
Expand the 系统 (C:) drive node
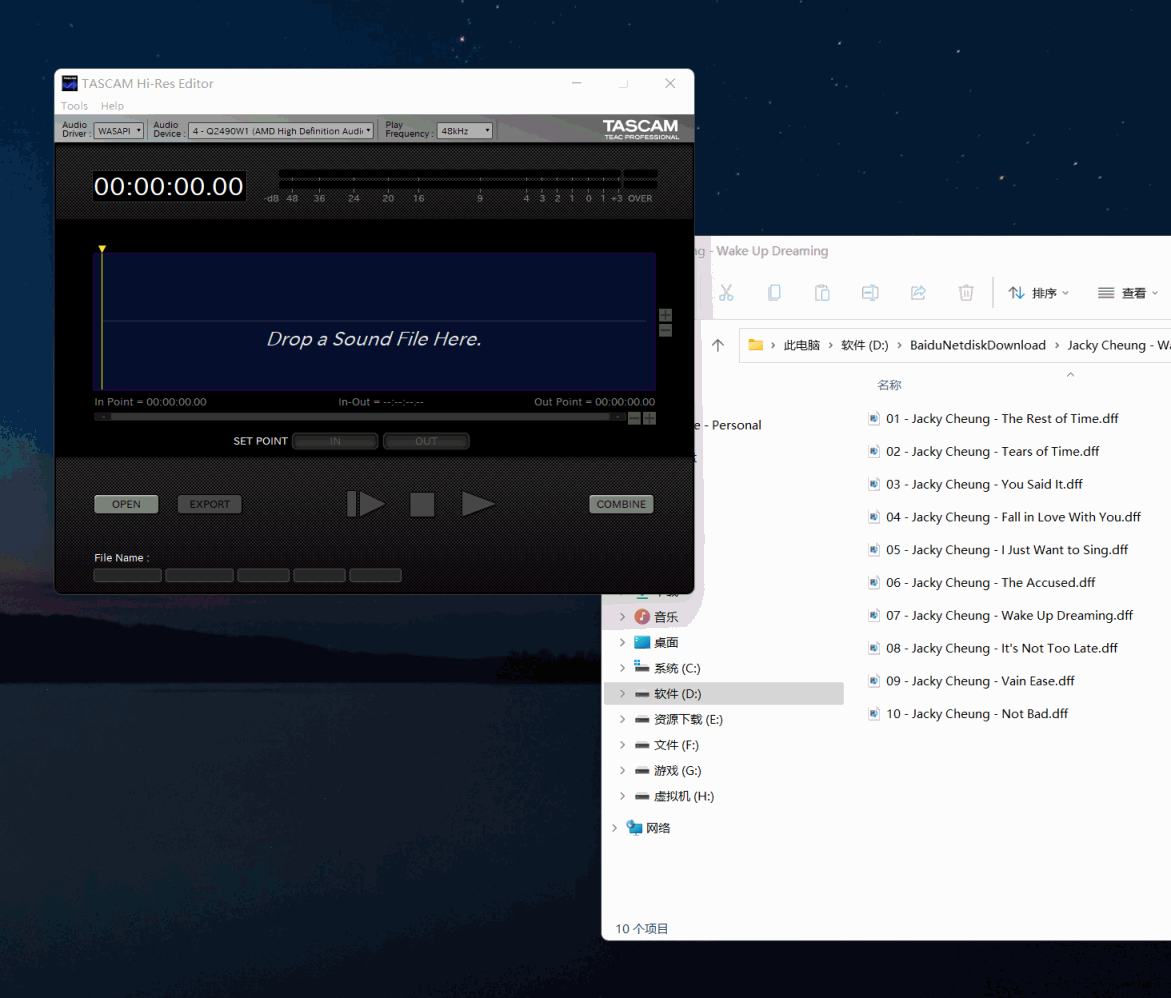coord(622,668)
